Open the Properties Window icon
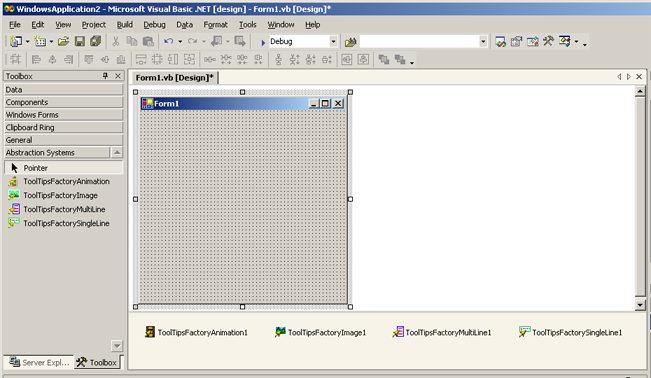The width and height of the screenshot is (651, 378). pos(516,42)
